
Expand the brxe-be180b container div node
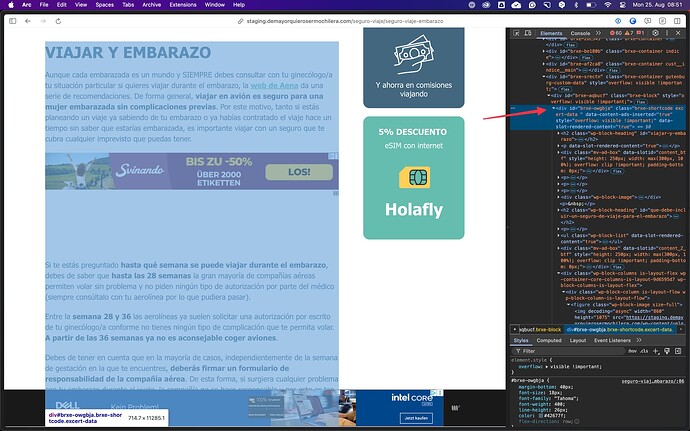tap(544, 51)
